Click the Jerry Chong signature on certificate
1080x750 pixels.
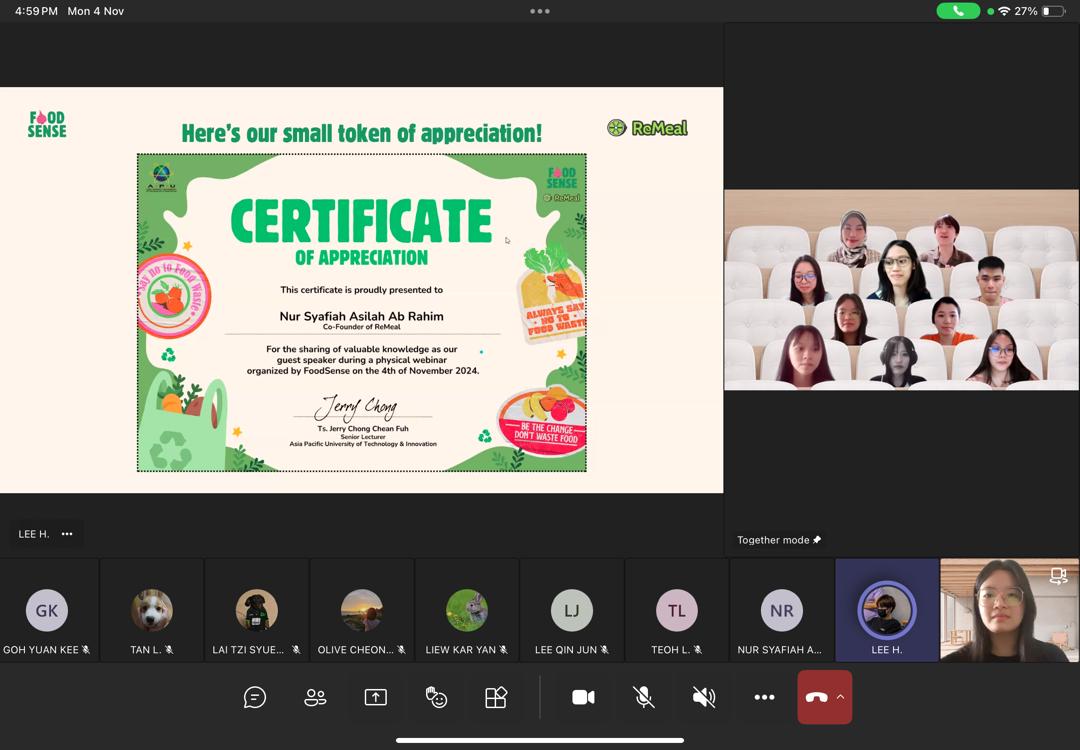click(x=358, y=408)
